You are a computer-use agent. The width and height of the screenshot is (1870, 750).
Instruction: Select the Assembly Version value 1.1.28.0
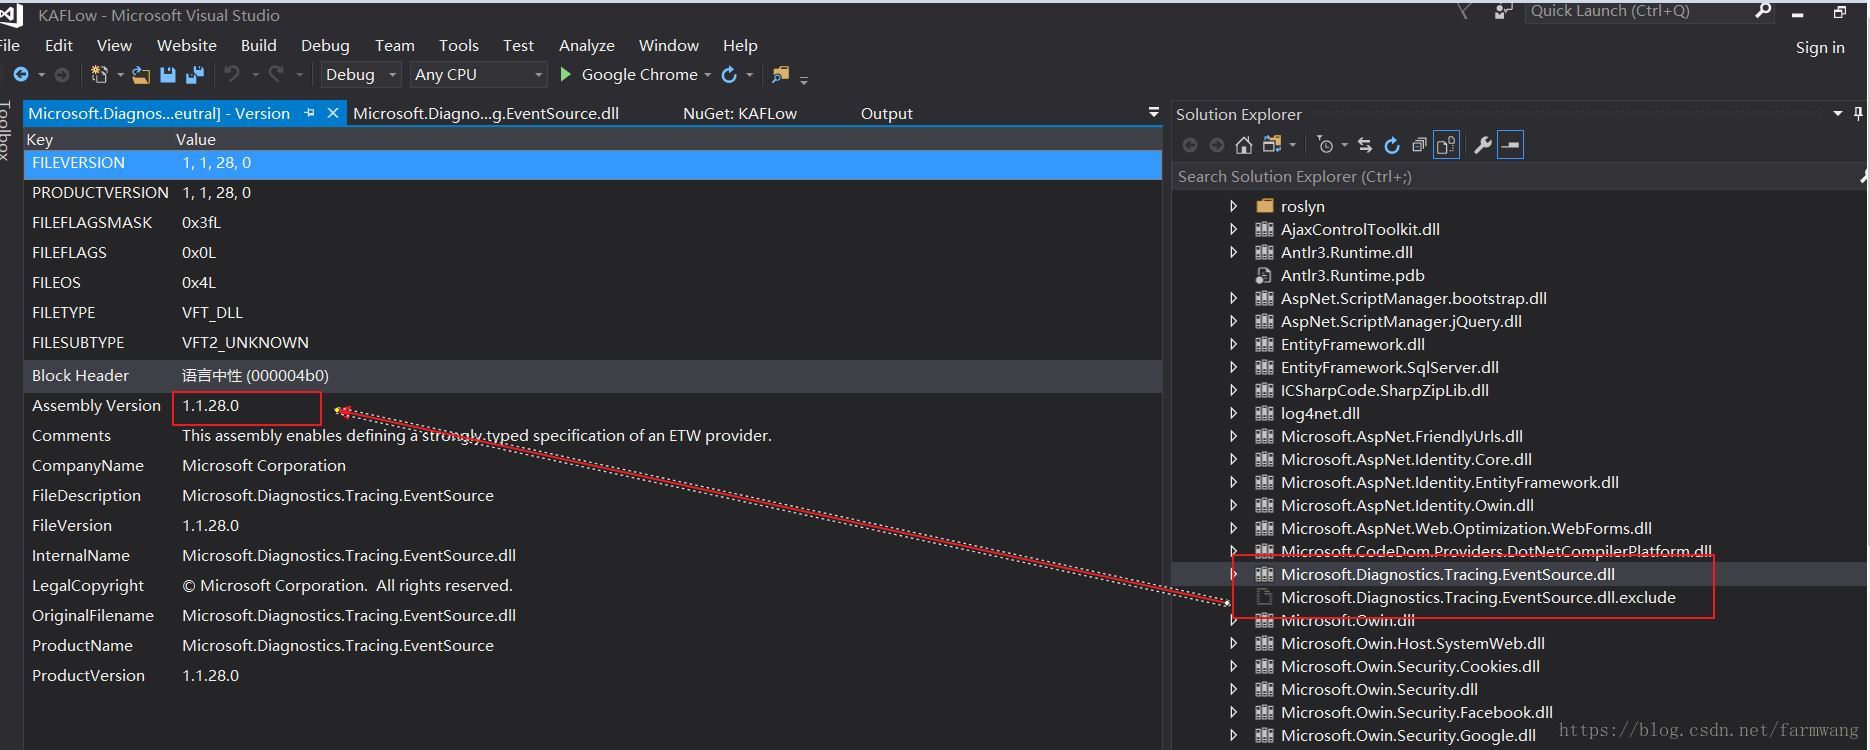[210, 406]
